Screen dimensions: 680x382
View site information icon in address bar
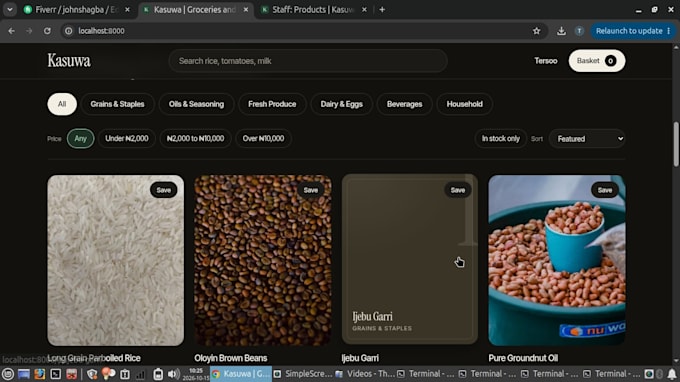[69, 31]
